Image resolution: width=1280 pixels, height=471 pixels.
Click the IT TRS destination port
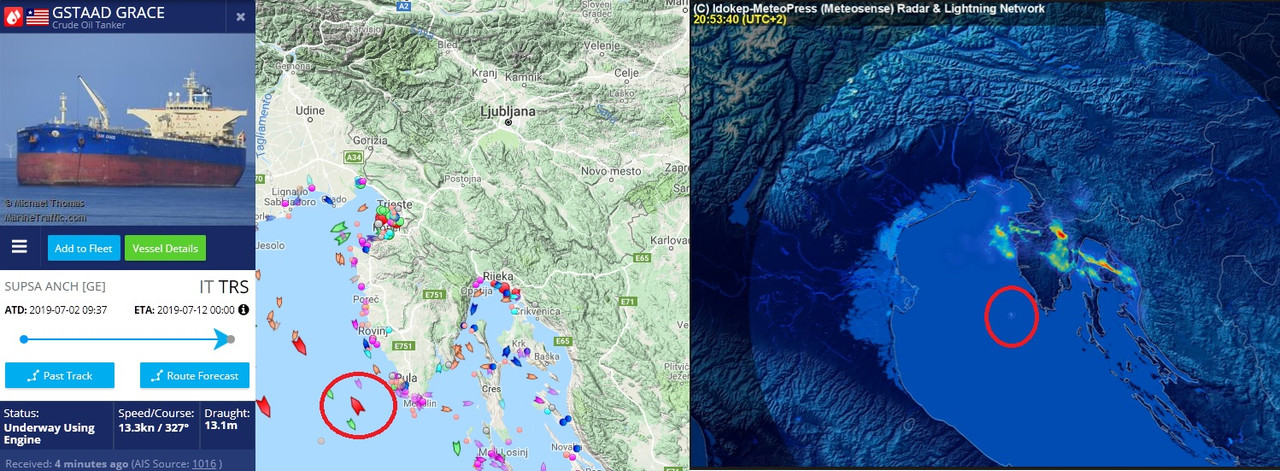tap(224, 286)
